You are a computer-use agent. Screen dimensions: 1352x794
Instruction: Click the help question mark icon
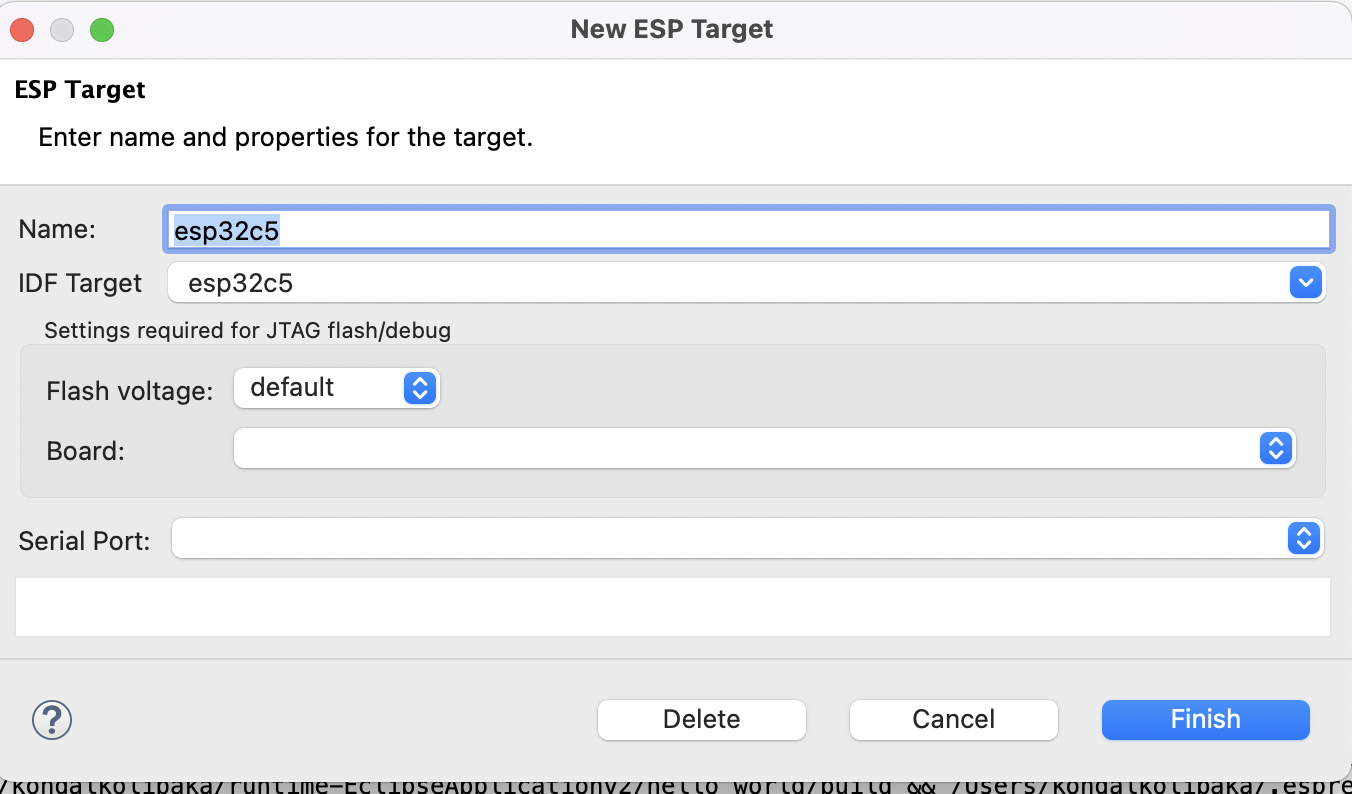[52, 719]
